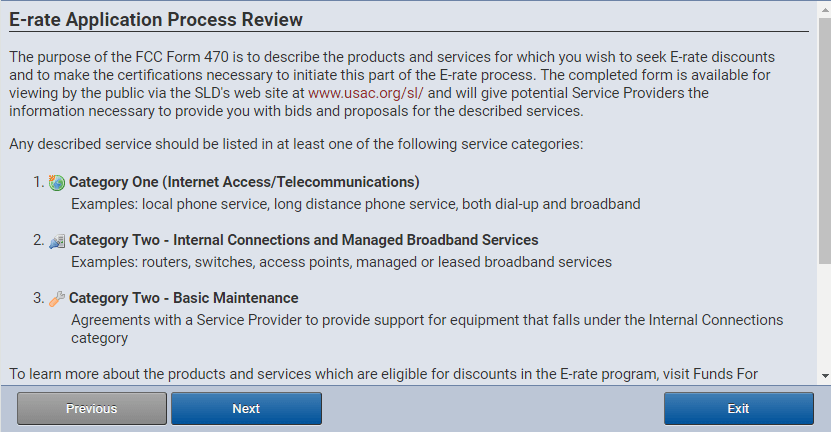Open the www.usac.org/sl/ link

(366, 93)
